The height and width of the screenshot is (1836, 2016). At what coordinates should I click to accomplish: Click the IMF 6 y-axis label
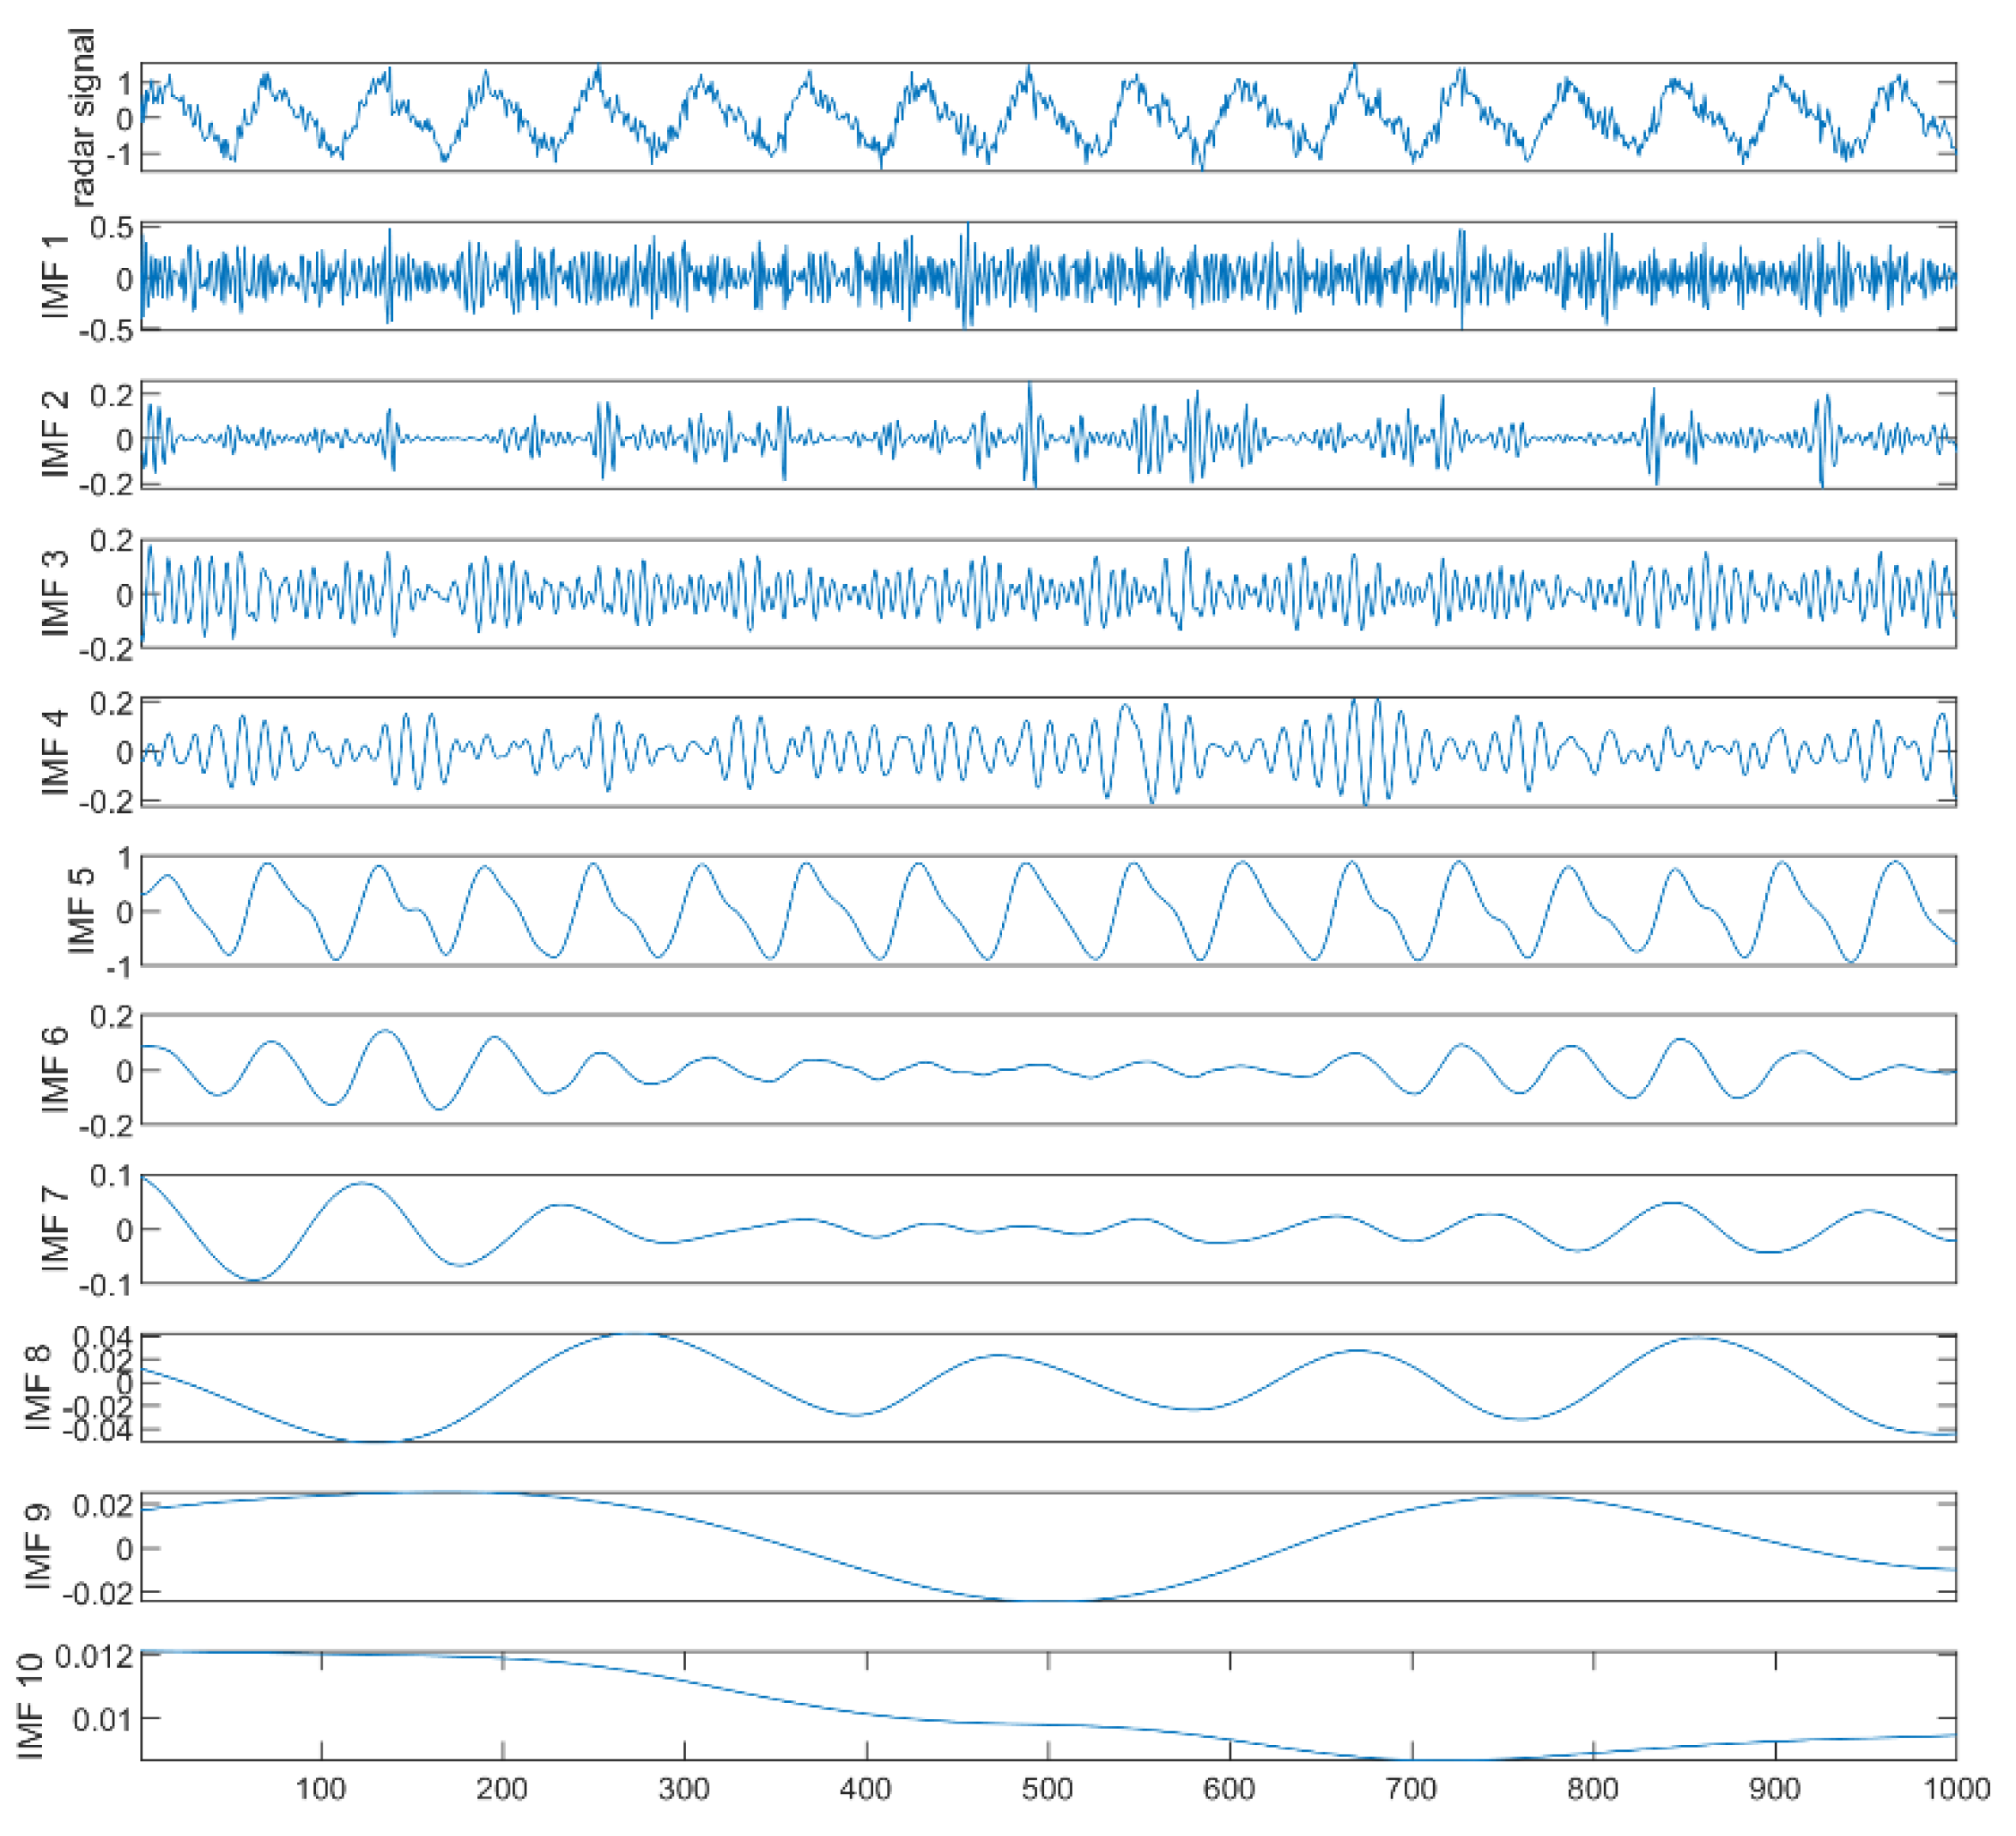(57, 1069)
